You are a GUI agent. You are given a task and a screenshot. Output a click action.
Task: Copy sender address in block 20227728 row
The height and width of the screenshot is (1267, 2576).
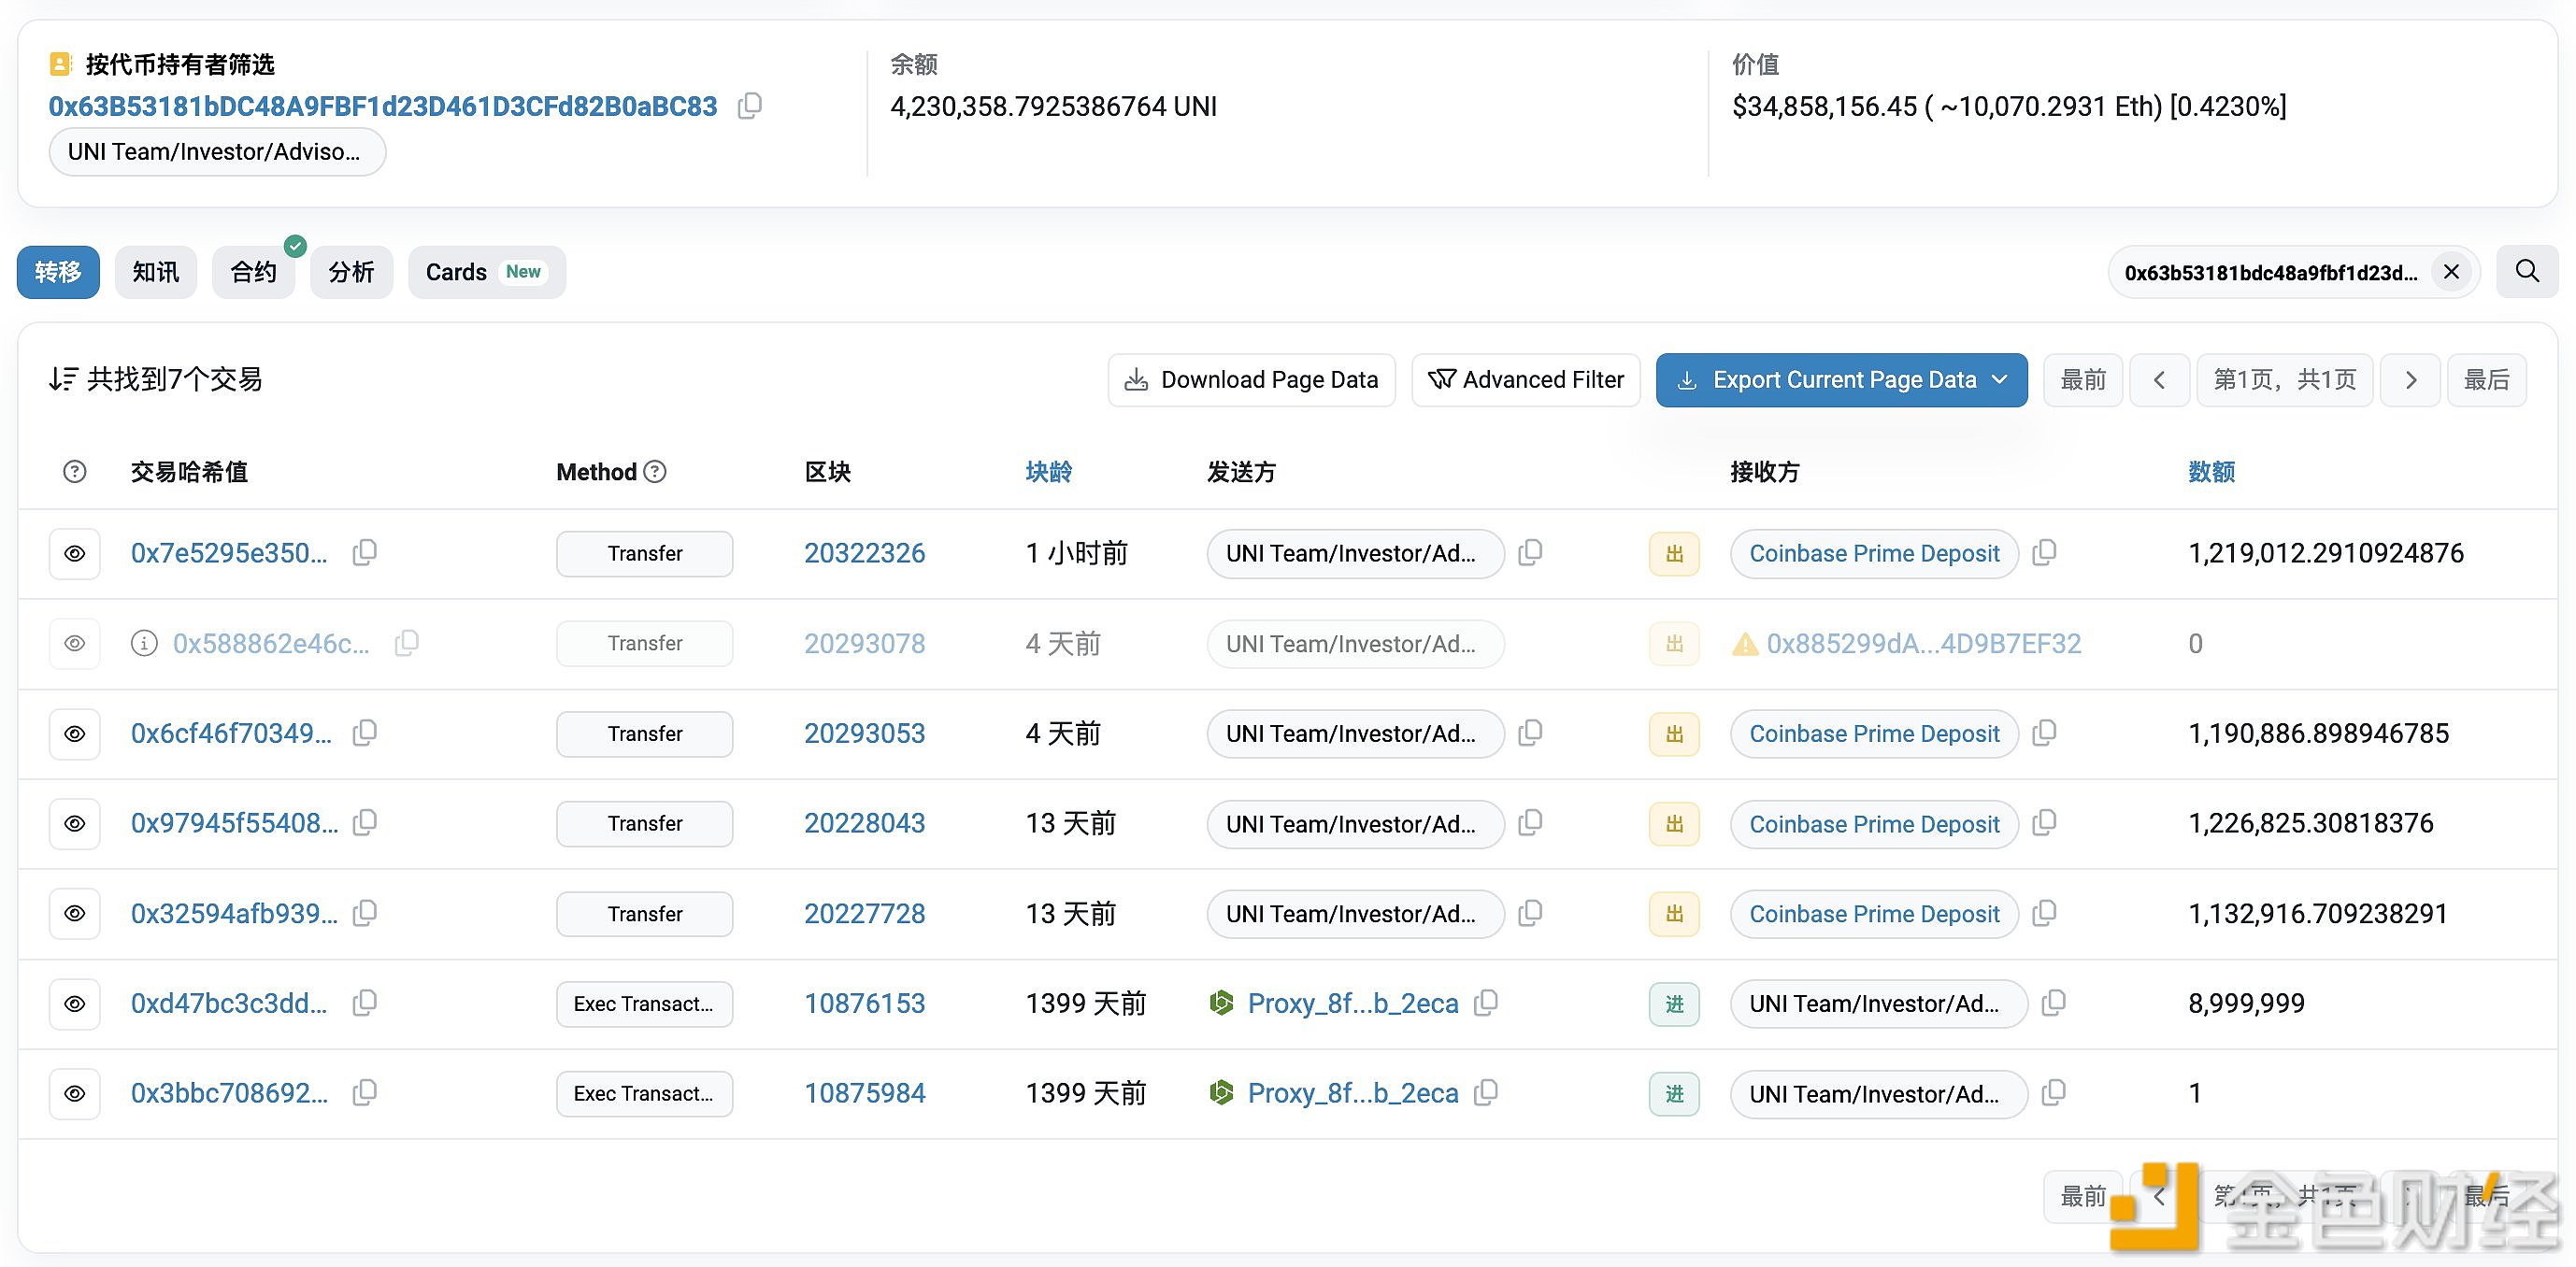point(1530,912)
